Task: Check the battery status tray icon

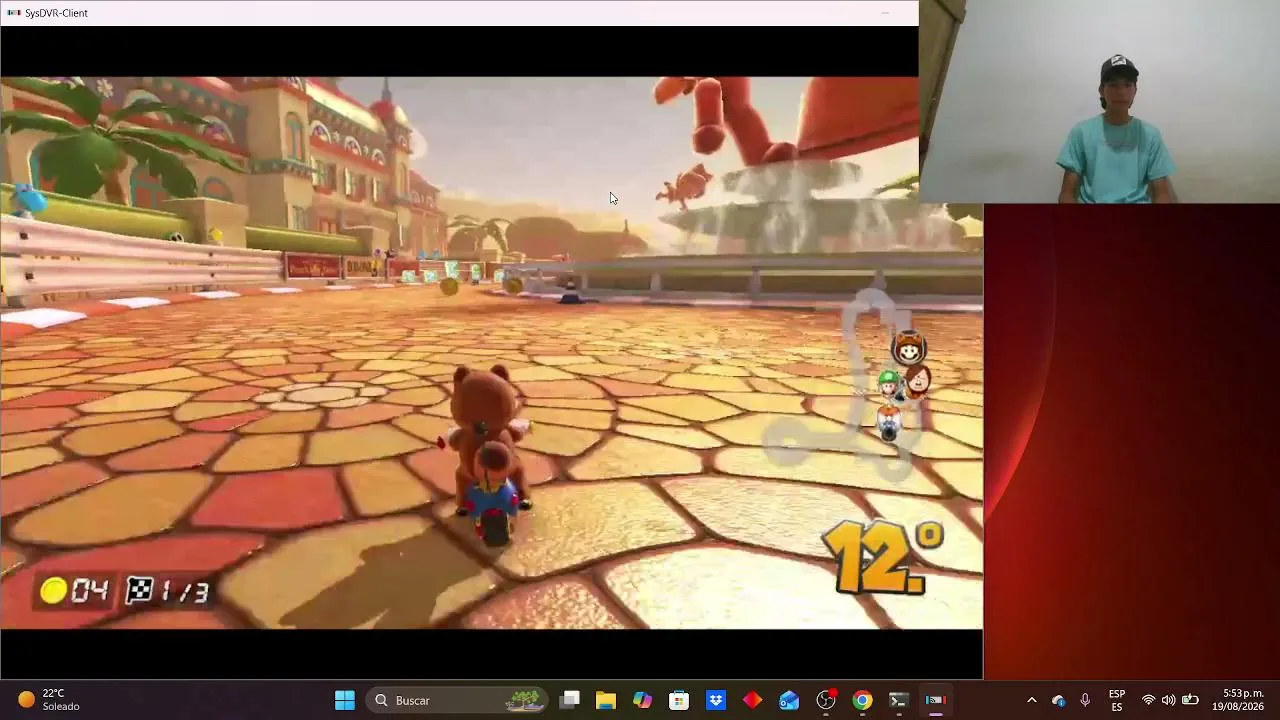Action: click(1190, 700)
